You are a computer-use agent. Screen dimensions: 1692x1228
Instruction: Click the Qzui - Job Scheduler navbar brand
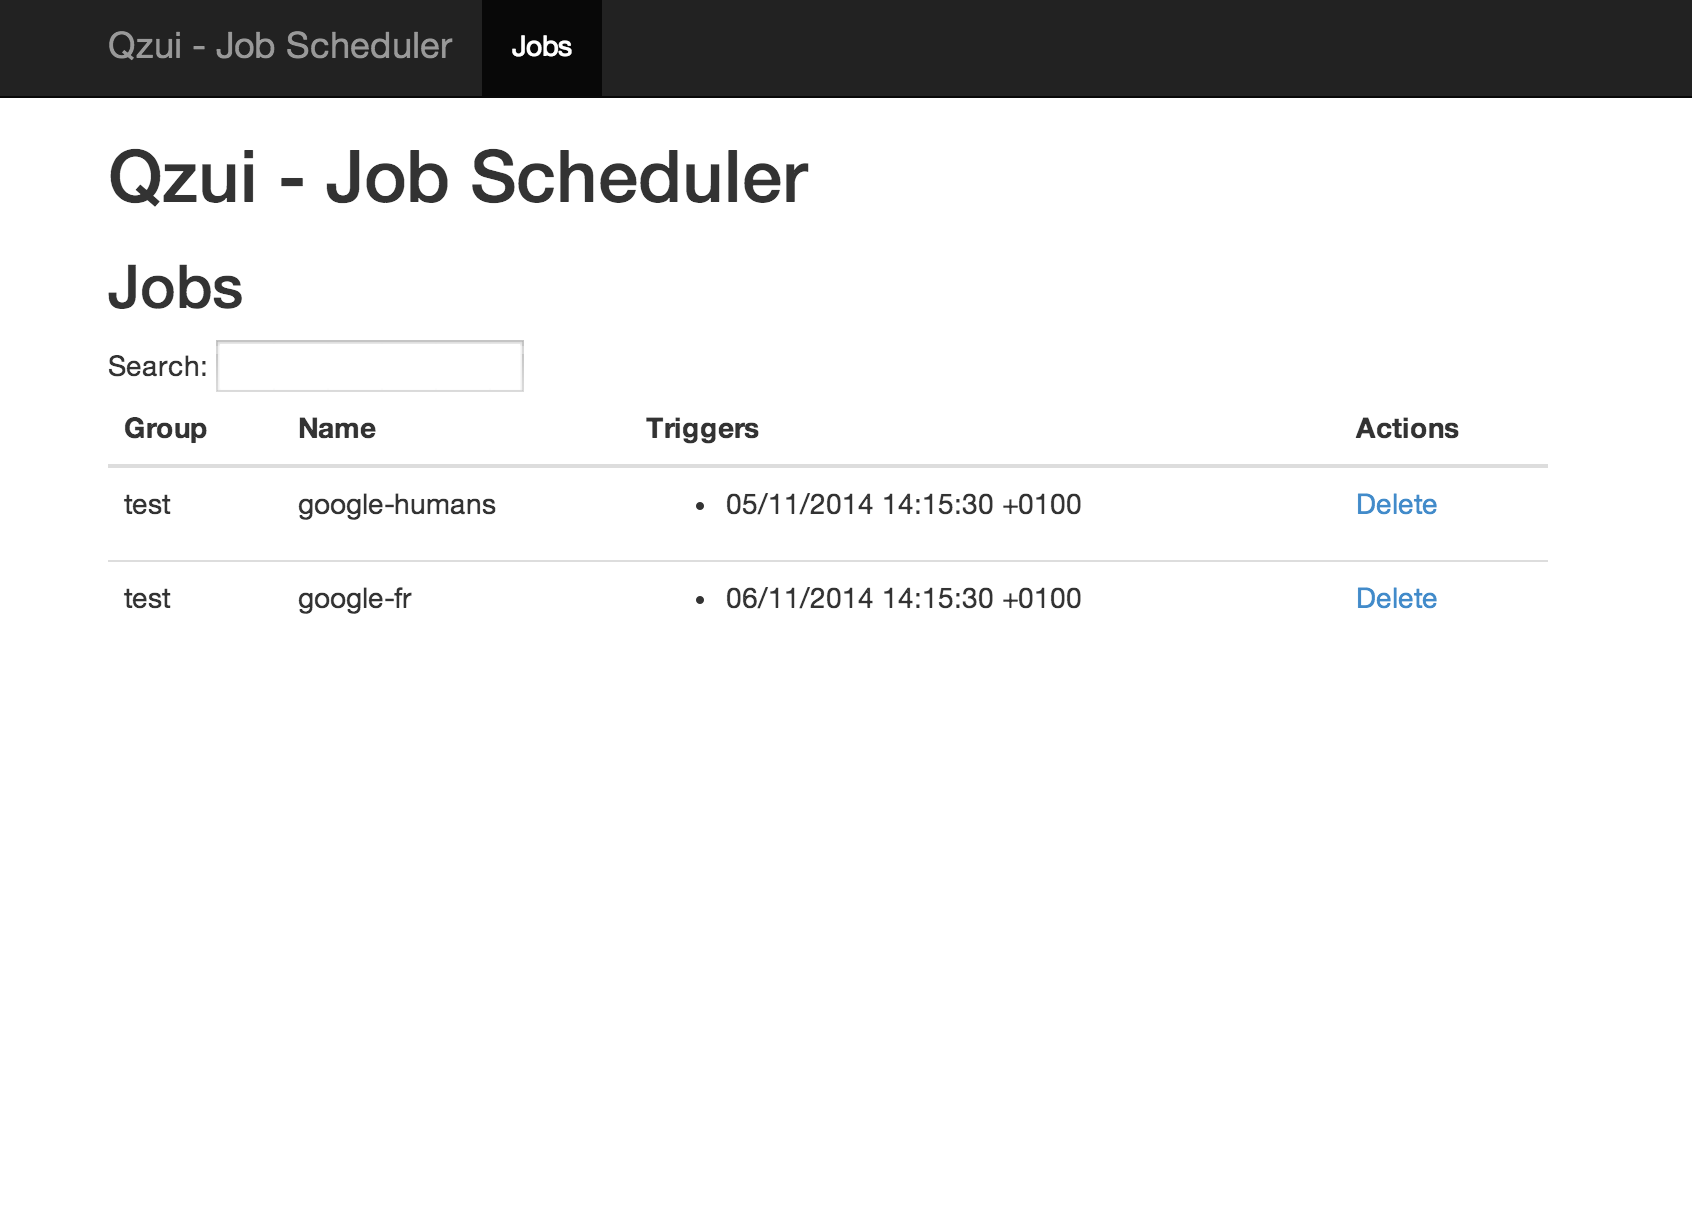280,47
